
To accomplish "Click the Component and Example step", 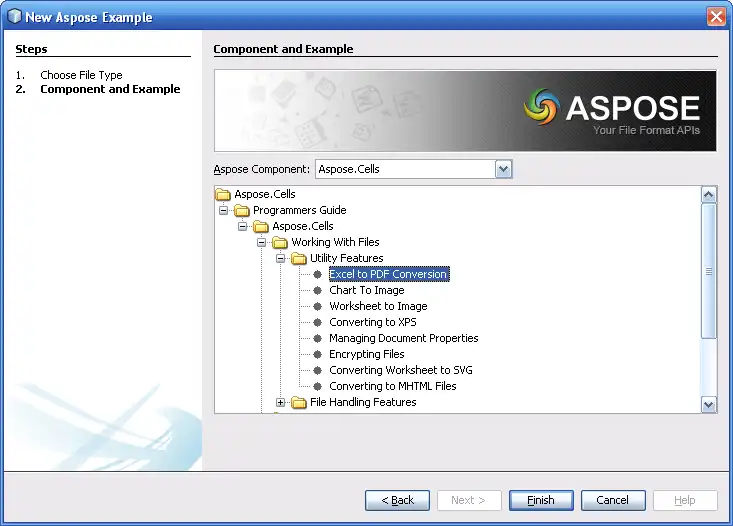I will point(110,89).
